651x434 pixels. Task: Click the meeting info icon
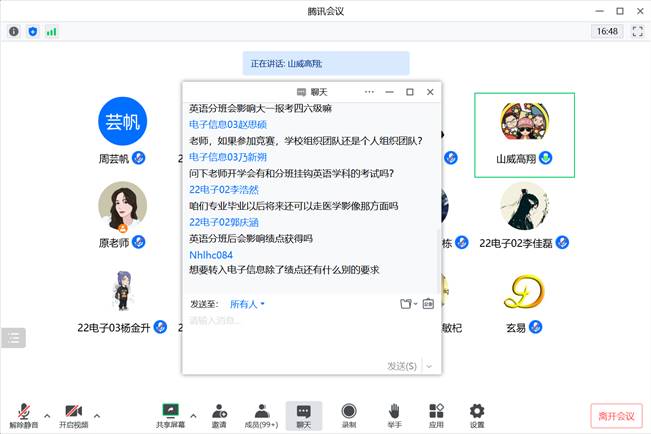pos(14,31)
